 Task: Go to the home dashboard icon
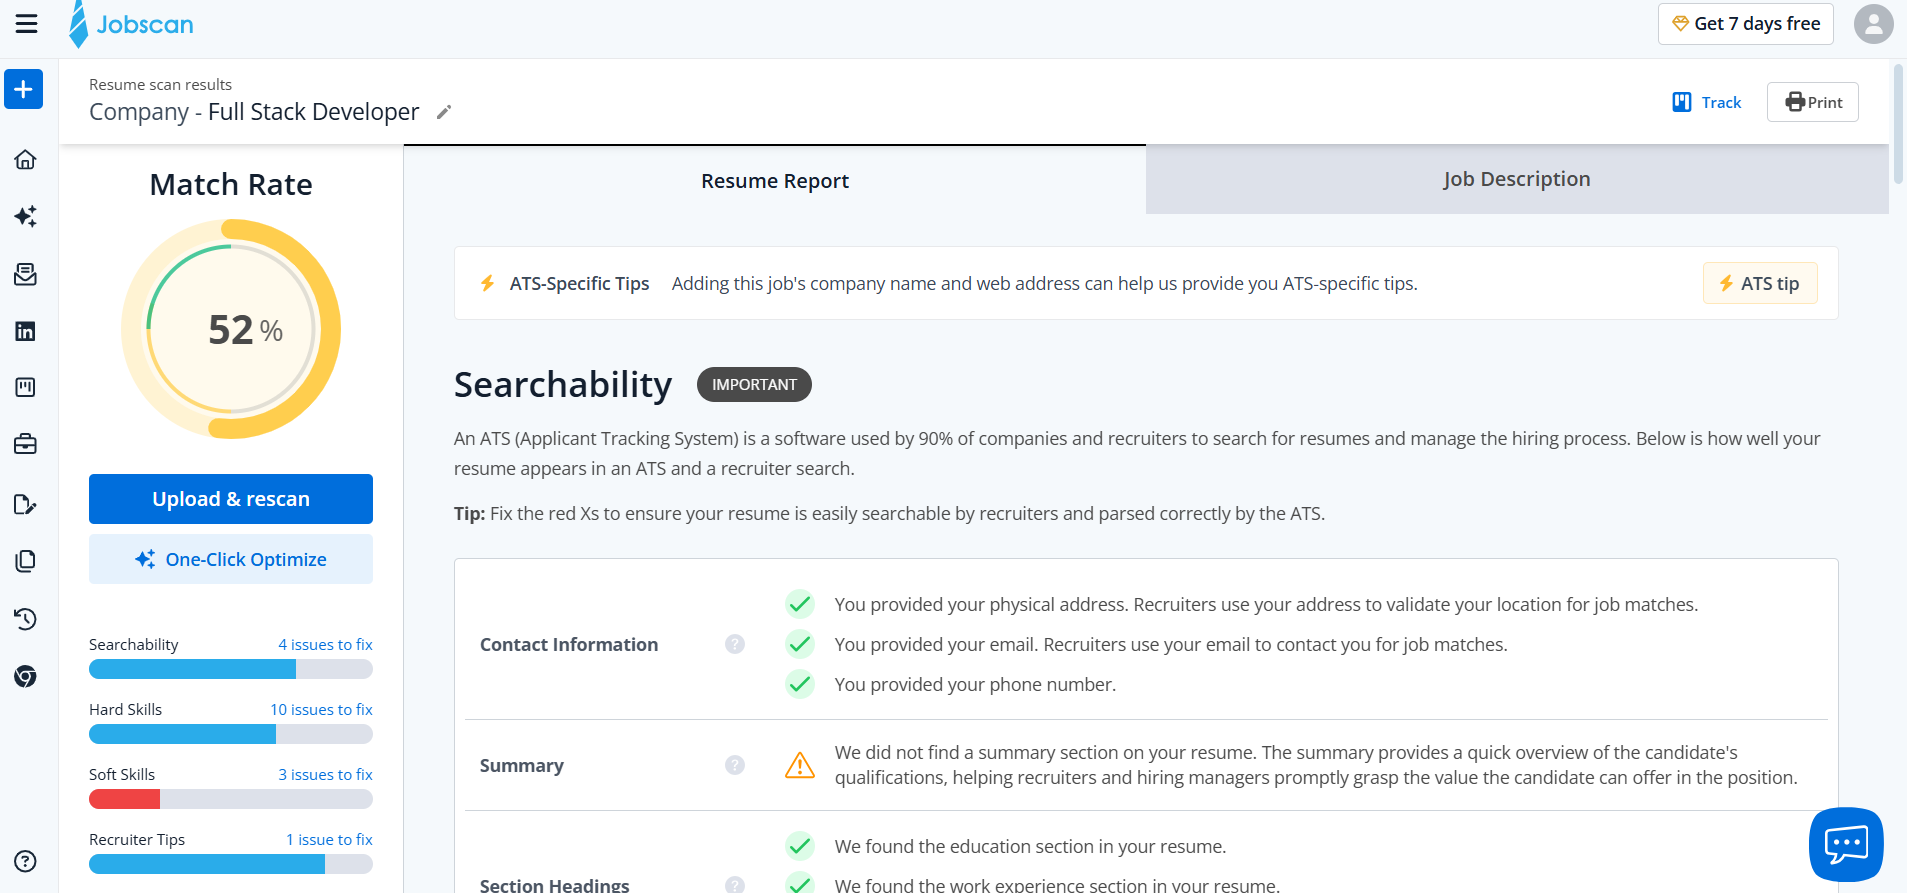tap(26, 159)
